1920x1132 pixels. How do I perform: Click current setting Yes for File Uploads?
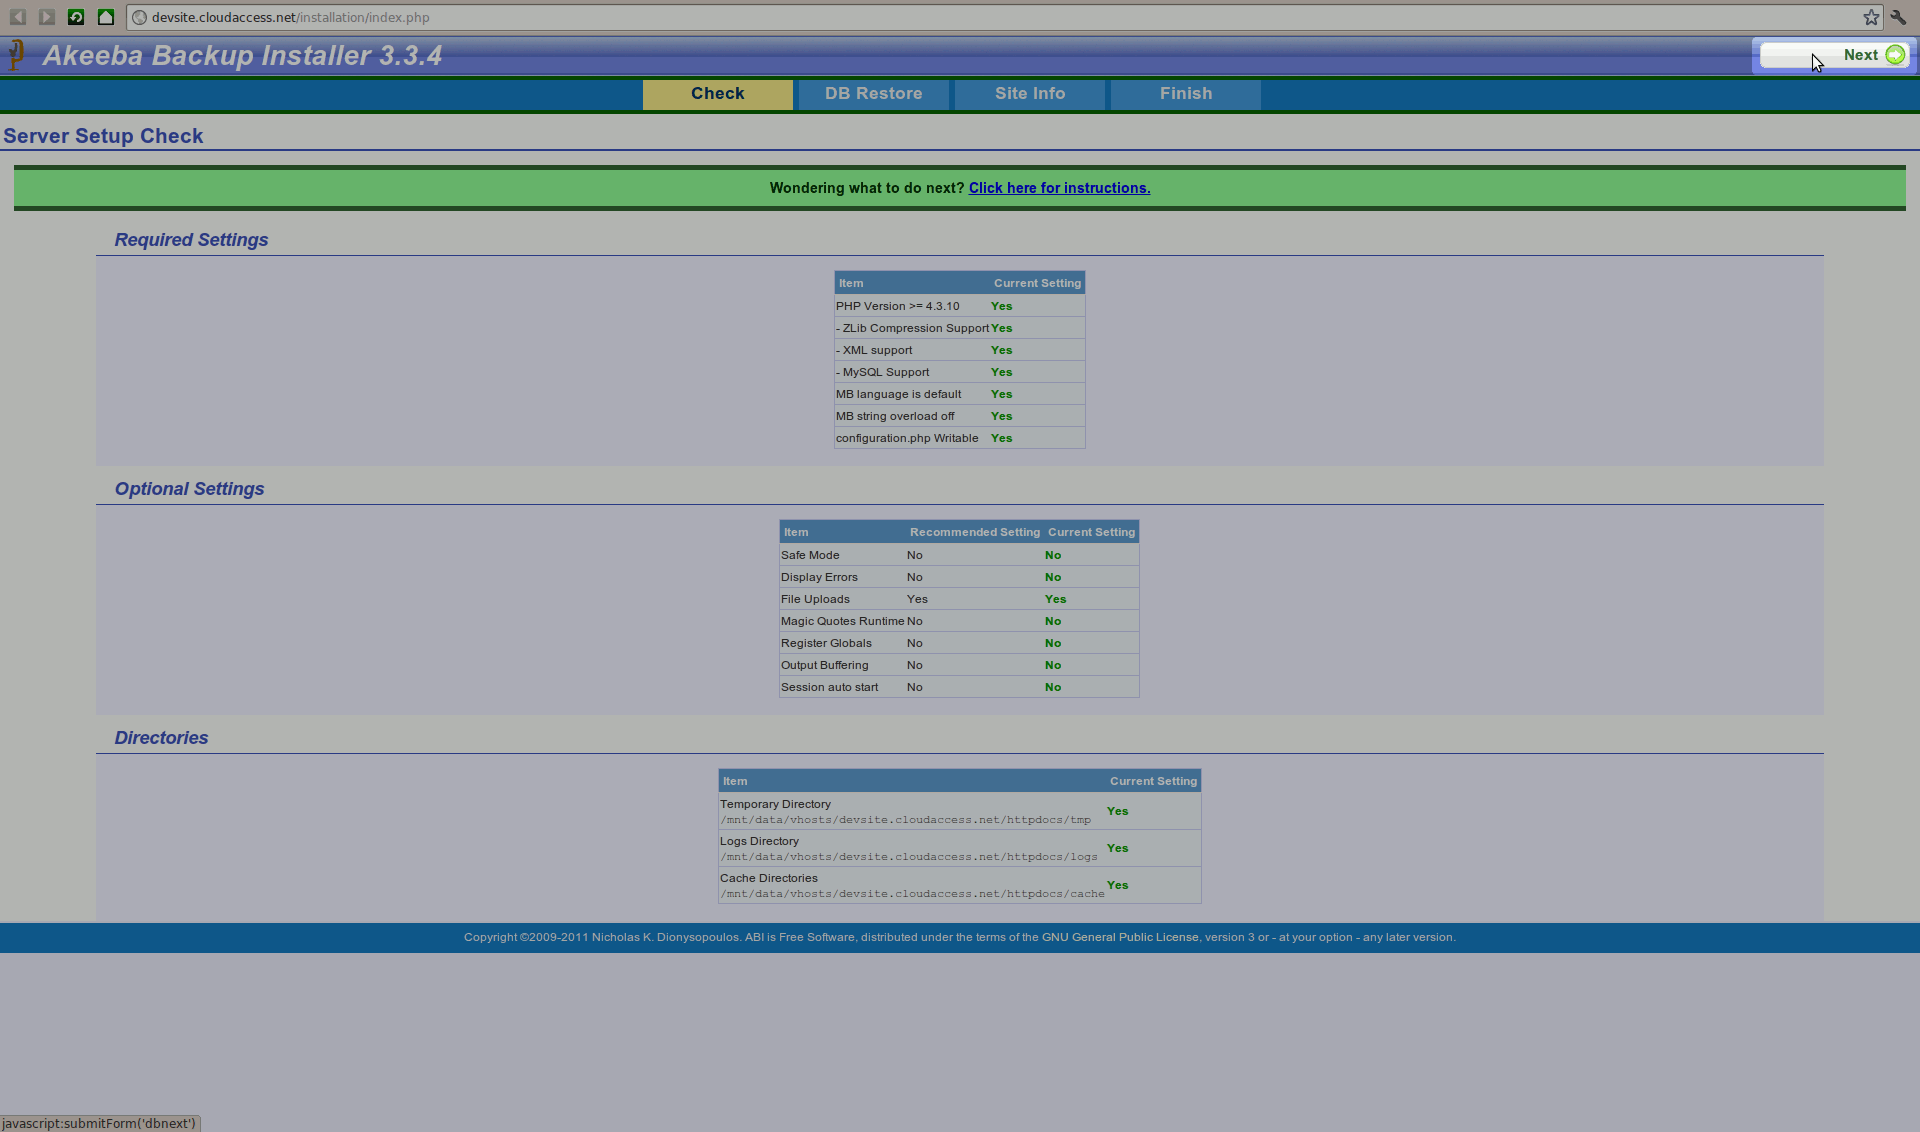(x=1055, y=599)
